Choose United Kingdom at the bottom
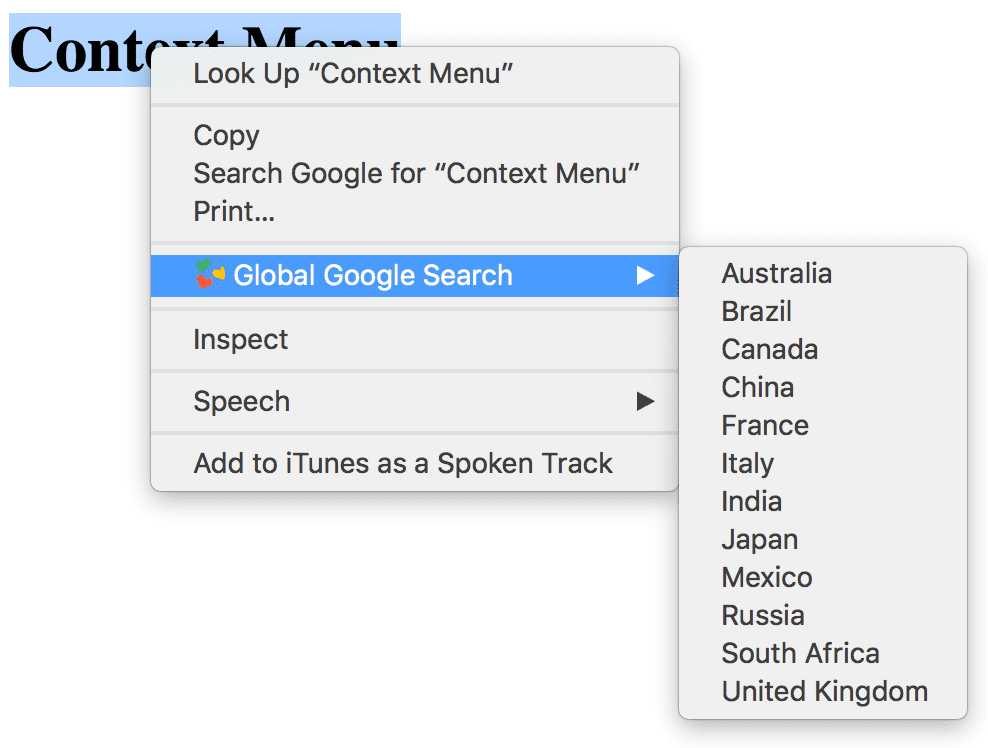The image size is (988, 748). pyautogui.click(x=824, y=691)
